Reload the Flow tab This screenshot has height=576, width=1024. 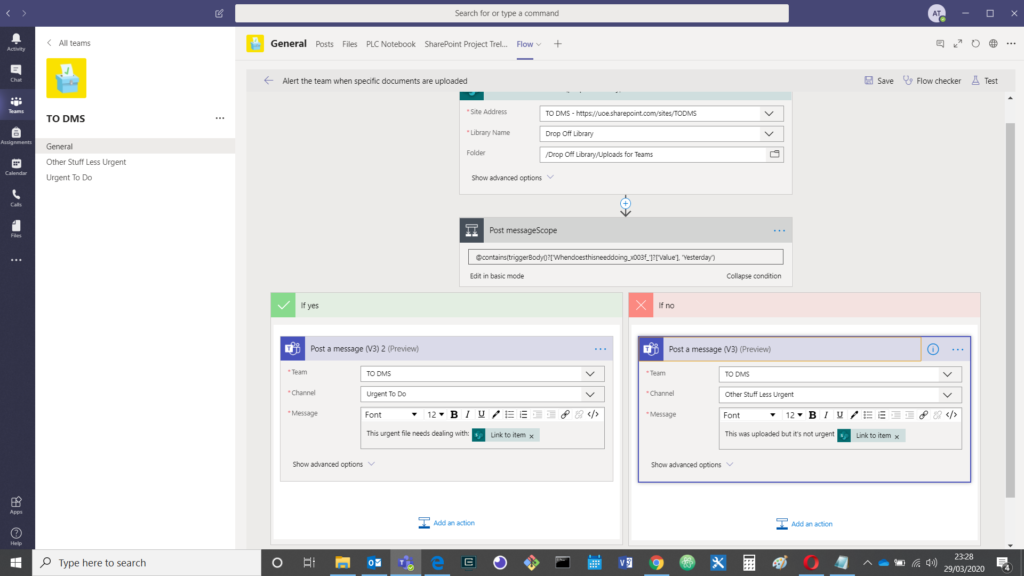976,44
